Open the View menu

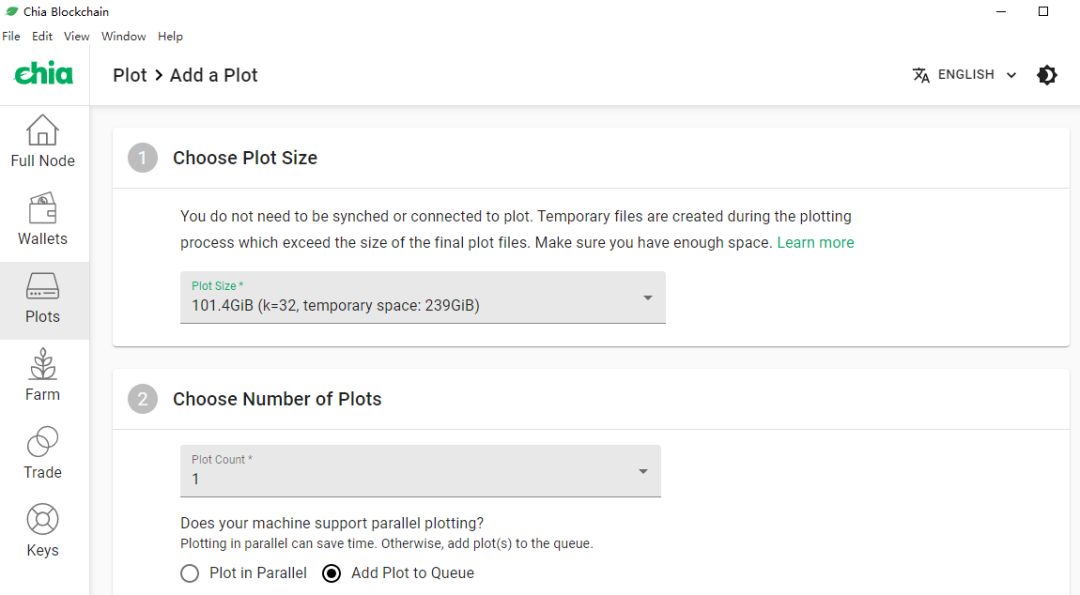(x=76, y=36)
